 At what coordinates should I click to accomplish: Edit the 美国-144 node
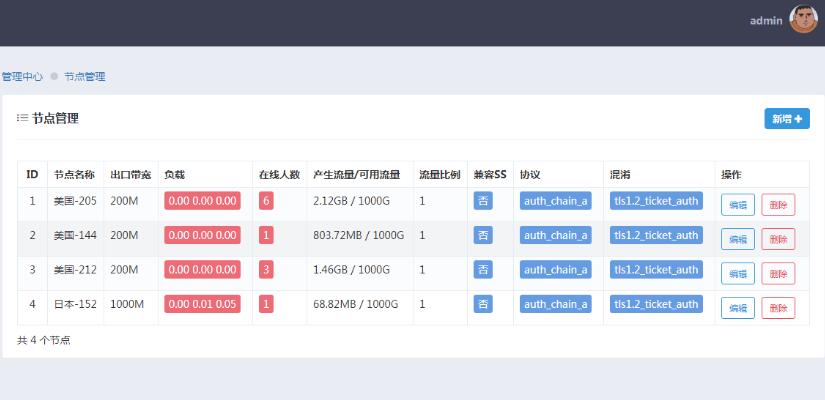pos(738,239)
